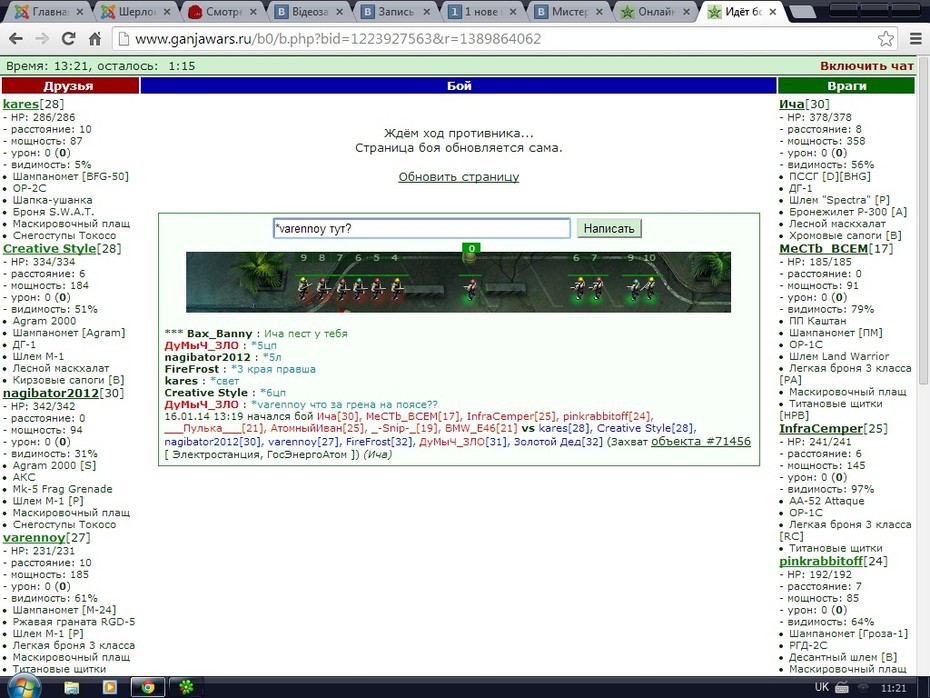This screenshot has height=698, width=930.
Task: Click the FireFrost chat message line
Action: tap(240, 369)
